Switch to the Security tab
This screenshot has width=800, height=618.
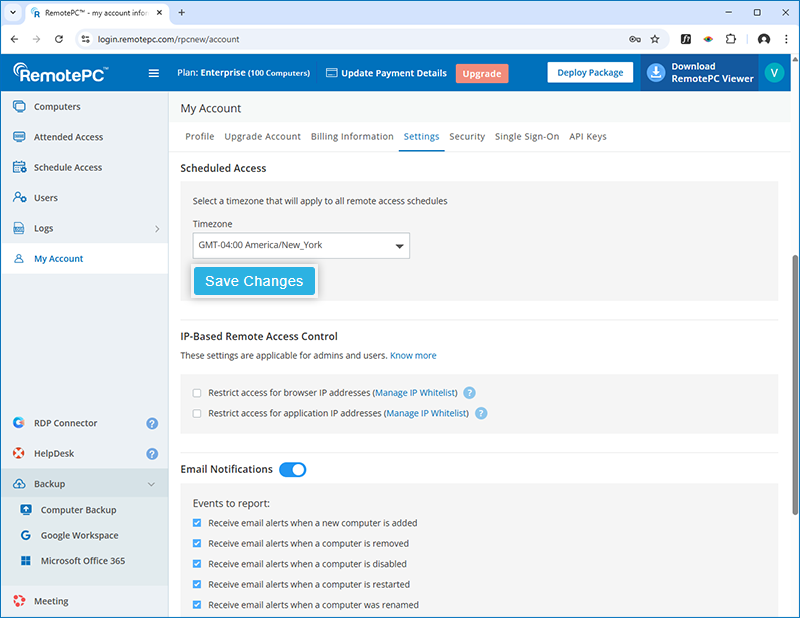pos(467,136)
